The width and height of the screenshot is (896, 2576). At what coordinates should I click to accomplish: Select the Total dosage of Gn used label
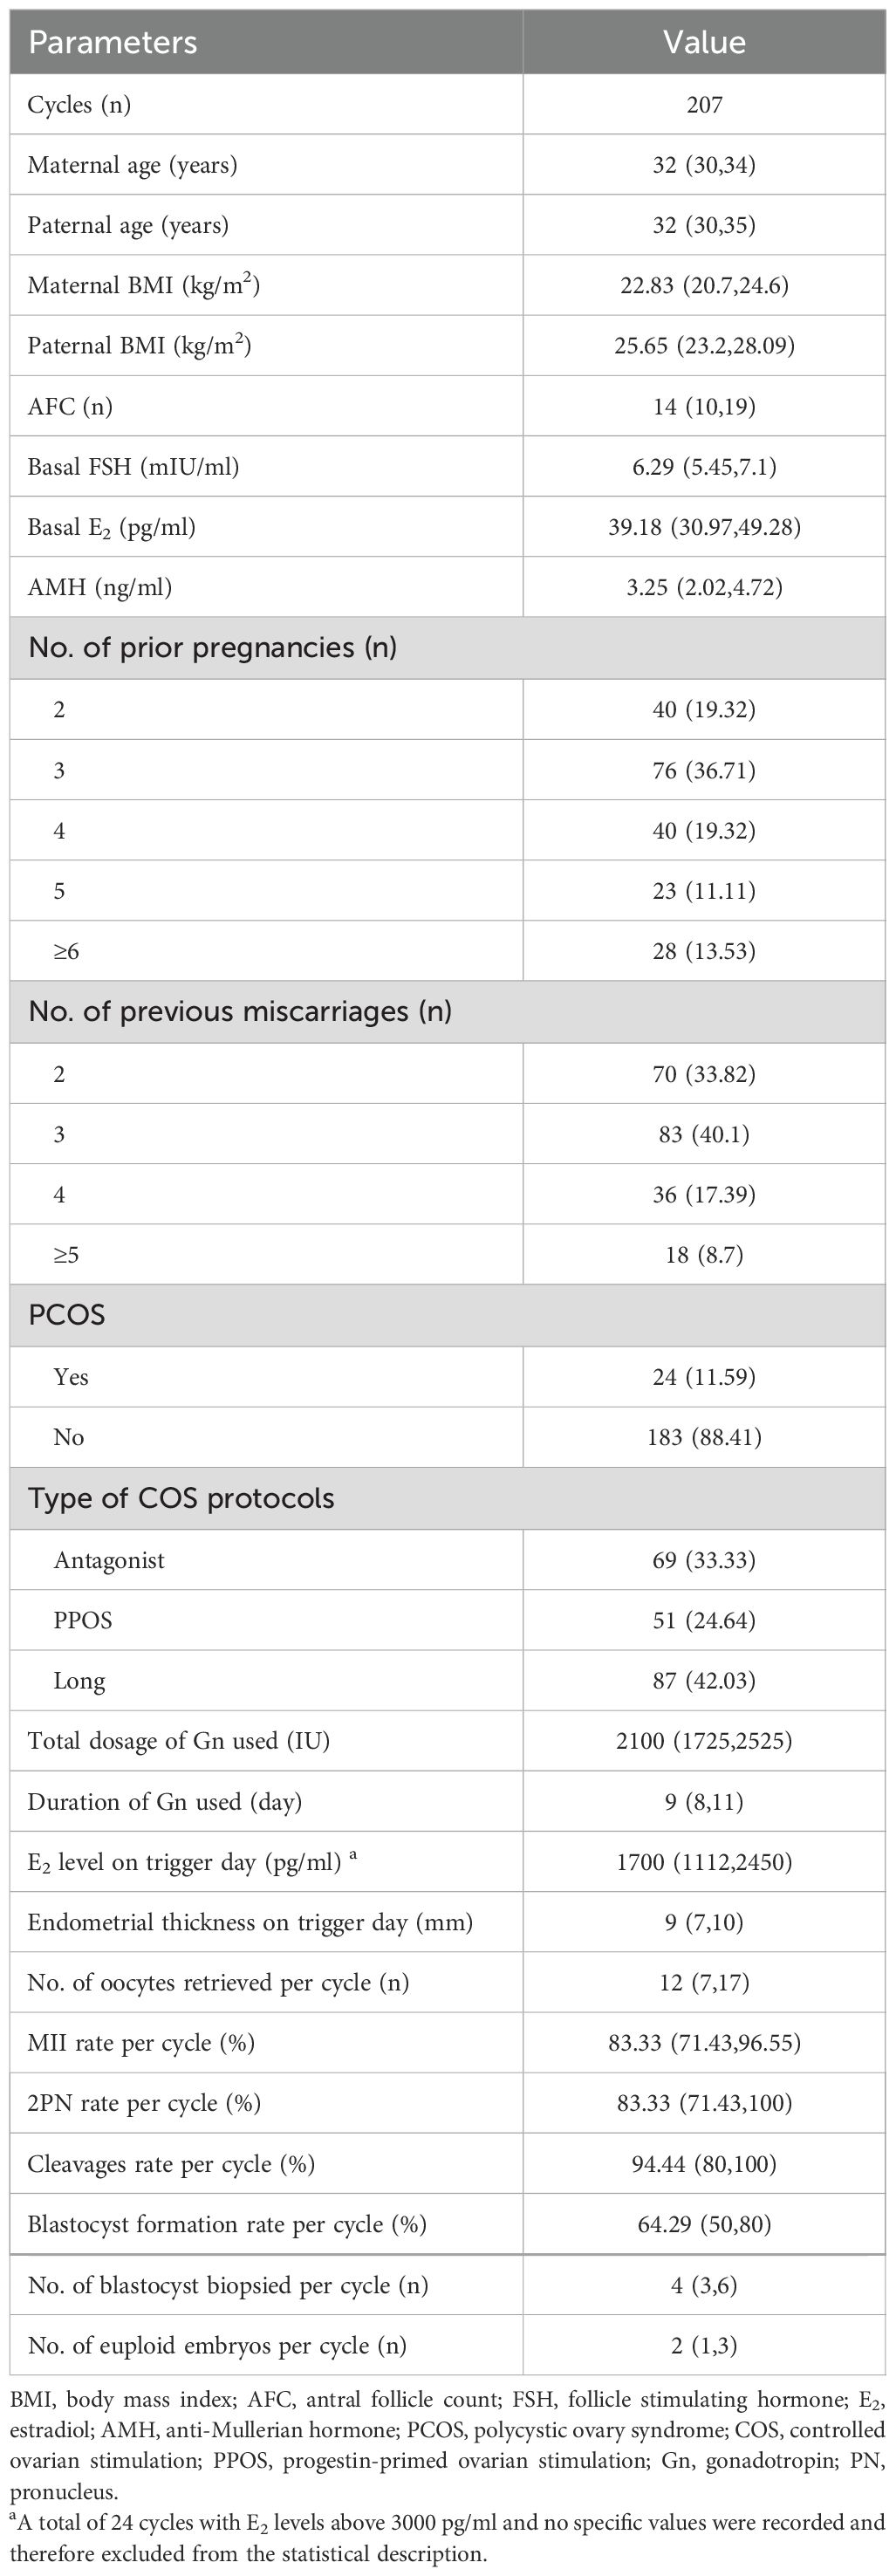[x=178, y=1741]
